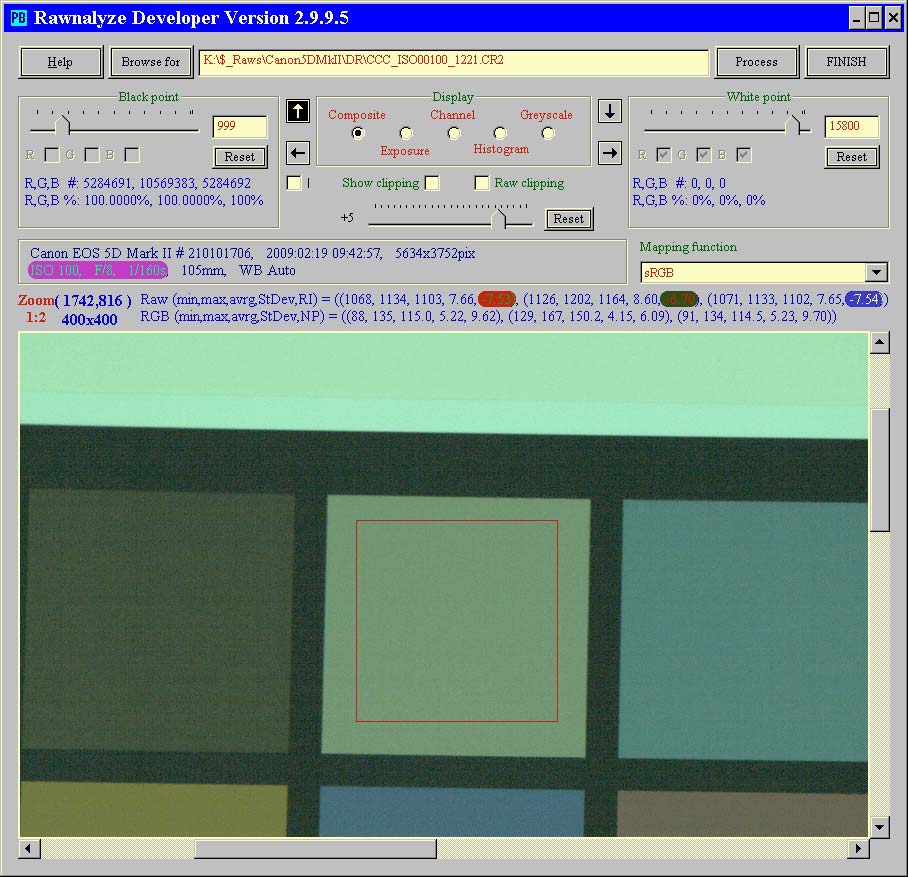This screenshot has height=877, width=908.
Task: Click the up arrow navigation button
Action: [298, 111]
